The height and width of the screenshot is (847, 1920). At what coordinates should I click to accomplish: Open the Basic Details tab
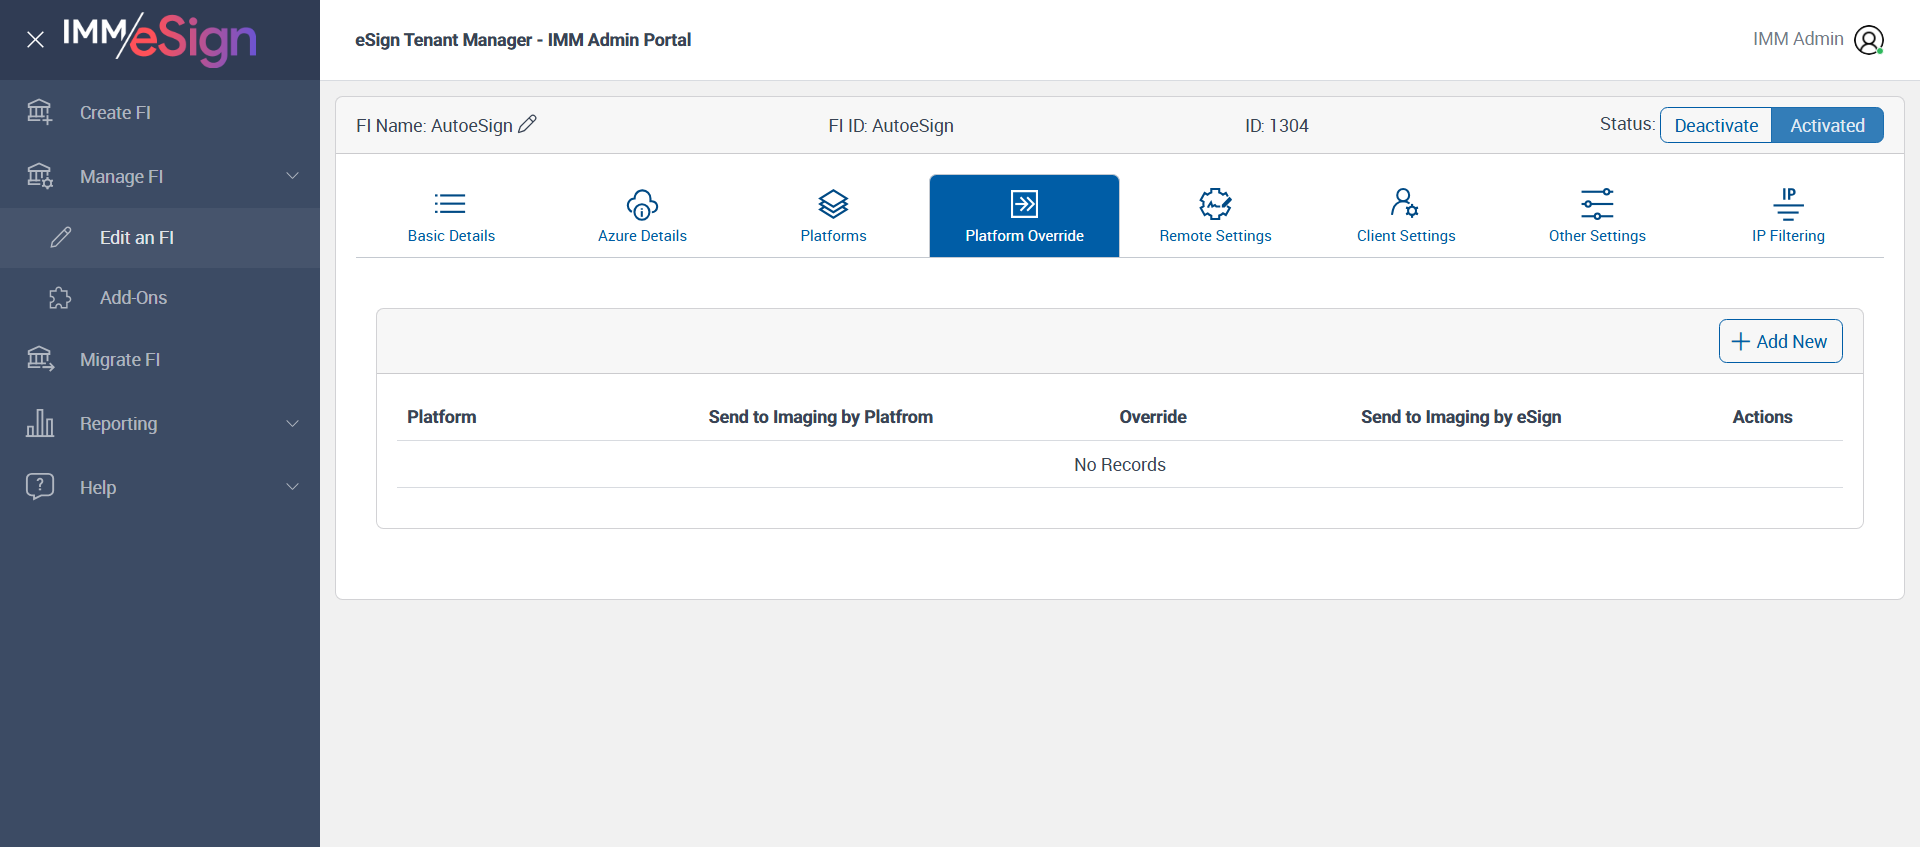(x=451, y=216)
